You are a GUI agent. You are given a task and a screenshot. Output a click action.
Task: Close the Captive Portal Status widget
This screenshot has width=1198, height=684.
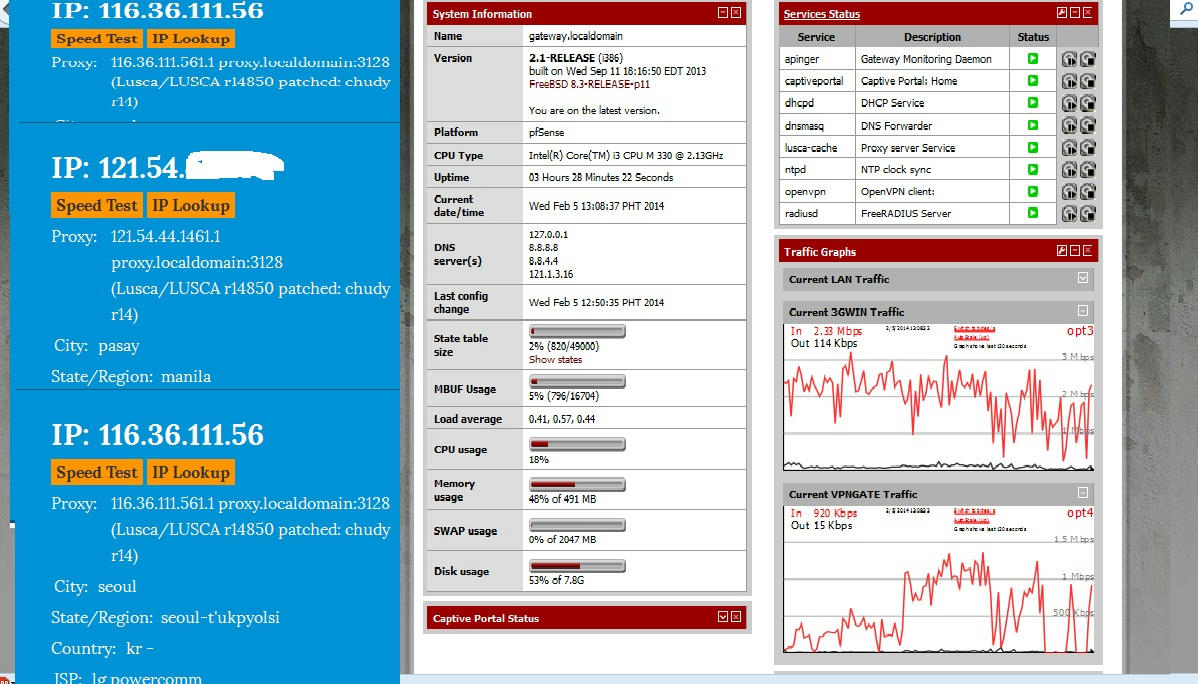pyautogui.click(x=736, y=617)
